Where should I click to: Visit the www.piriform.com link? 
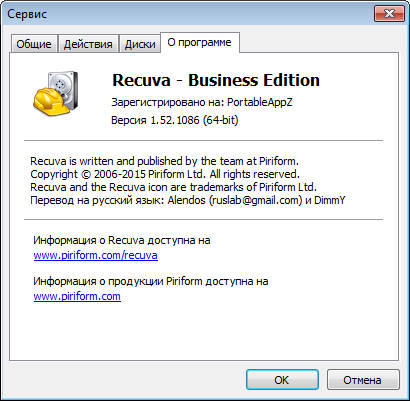click(77, 296)
